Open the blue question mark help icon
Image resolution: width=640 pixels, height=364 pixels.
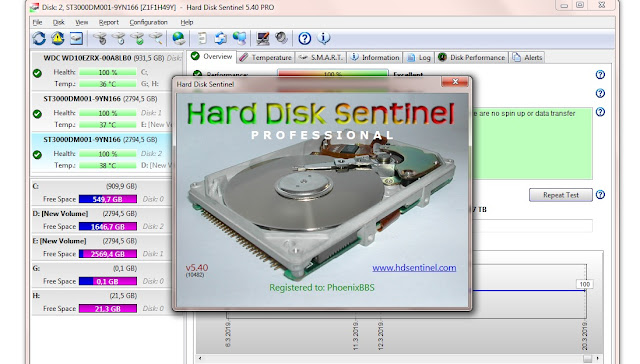(x=304, y=38)
